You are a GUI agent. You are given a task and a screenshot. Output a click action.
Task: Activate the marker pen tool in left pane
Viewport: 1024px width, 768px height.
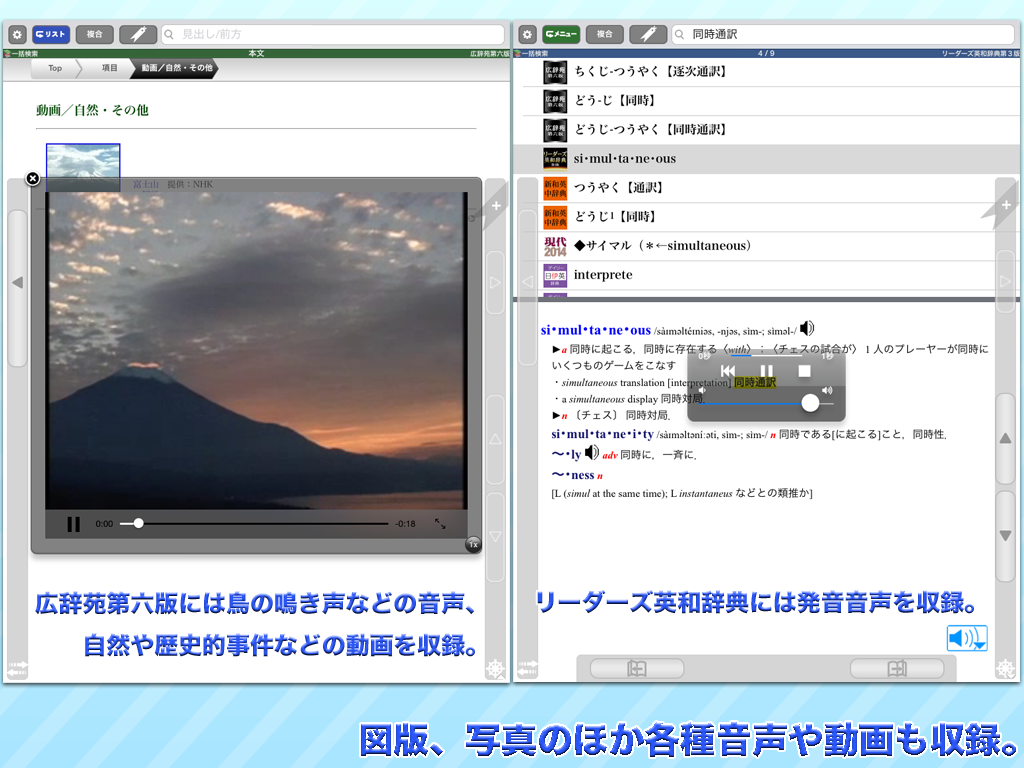pyautogui.click(x=138, y=34)
